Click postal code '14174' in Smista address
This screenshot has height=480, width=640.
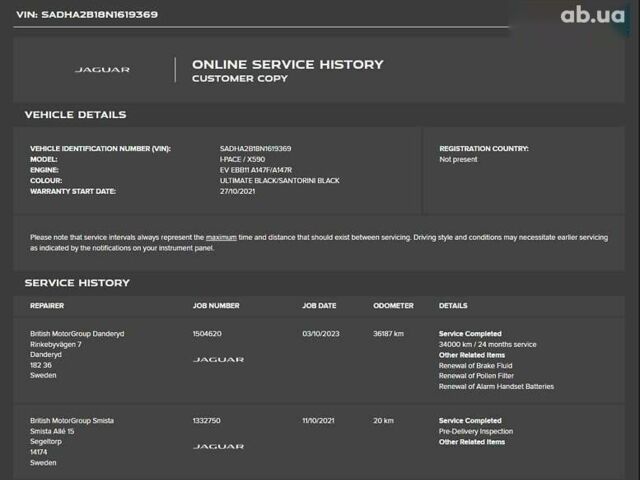click(x=39, y=452)
